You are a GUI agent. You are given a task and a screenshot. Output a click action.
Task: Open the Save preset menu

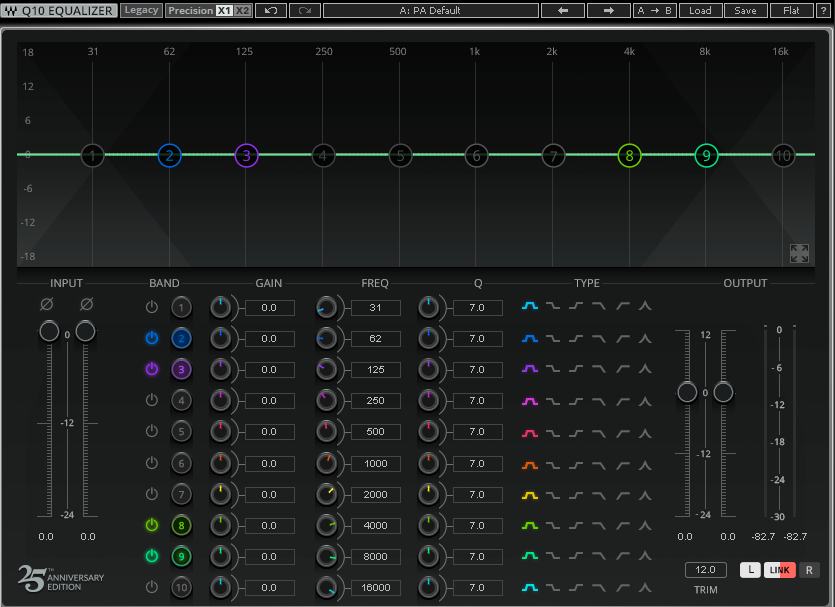[x=746, y=10]
